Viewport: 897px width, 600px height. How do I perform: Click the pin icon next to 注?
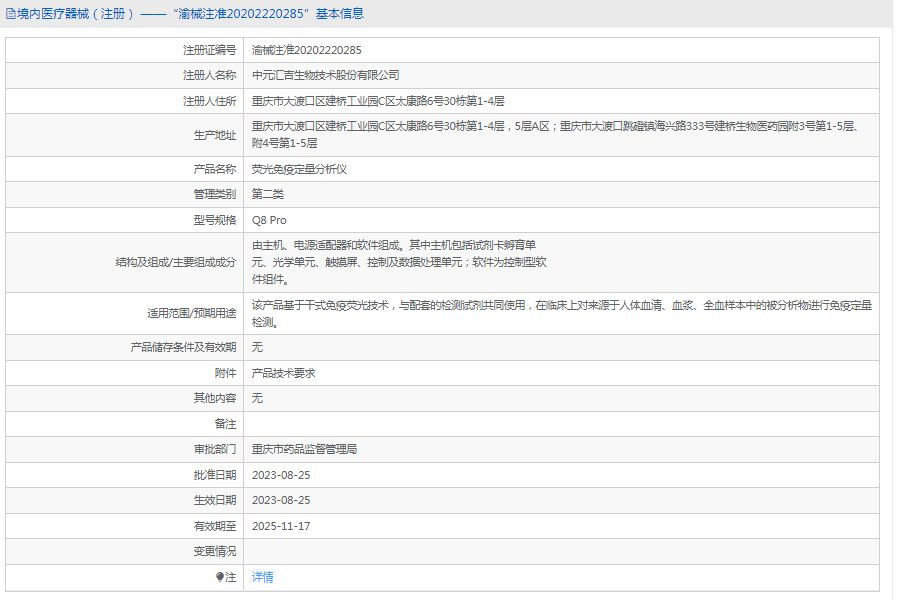220,577
